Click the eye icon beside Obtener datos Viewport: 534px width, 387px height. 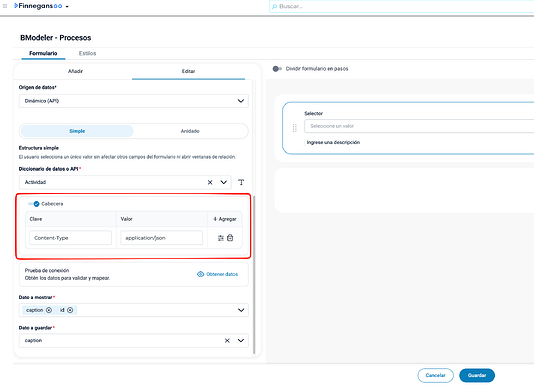pos(201,274)
